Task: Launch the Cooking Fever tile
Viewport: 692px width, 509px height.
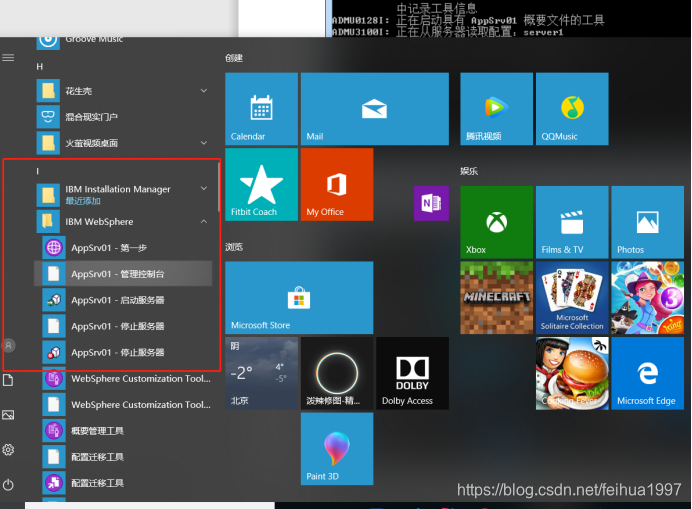Action: tap(572, 373)
